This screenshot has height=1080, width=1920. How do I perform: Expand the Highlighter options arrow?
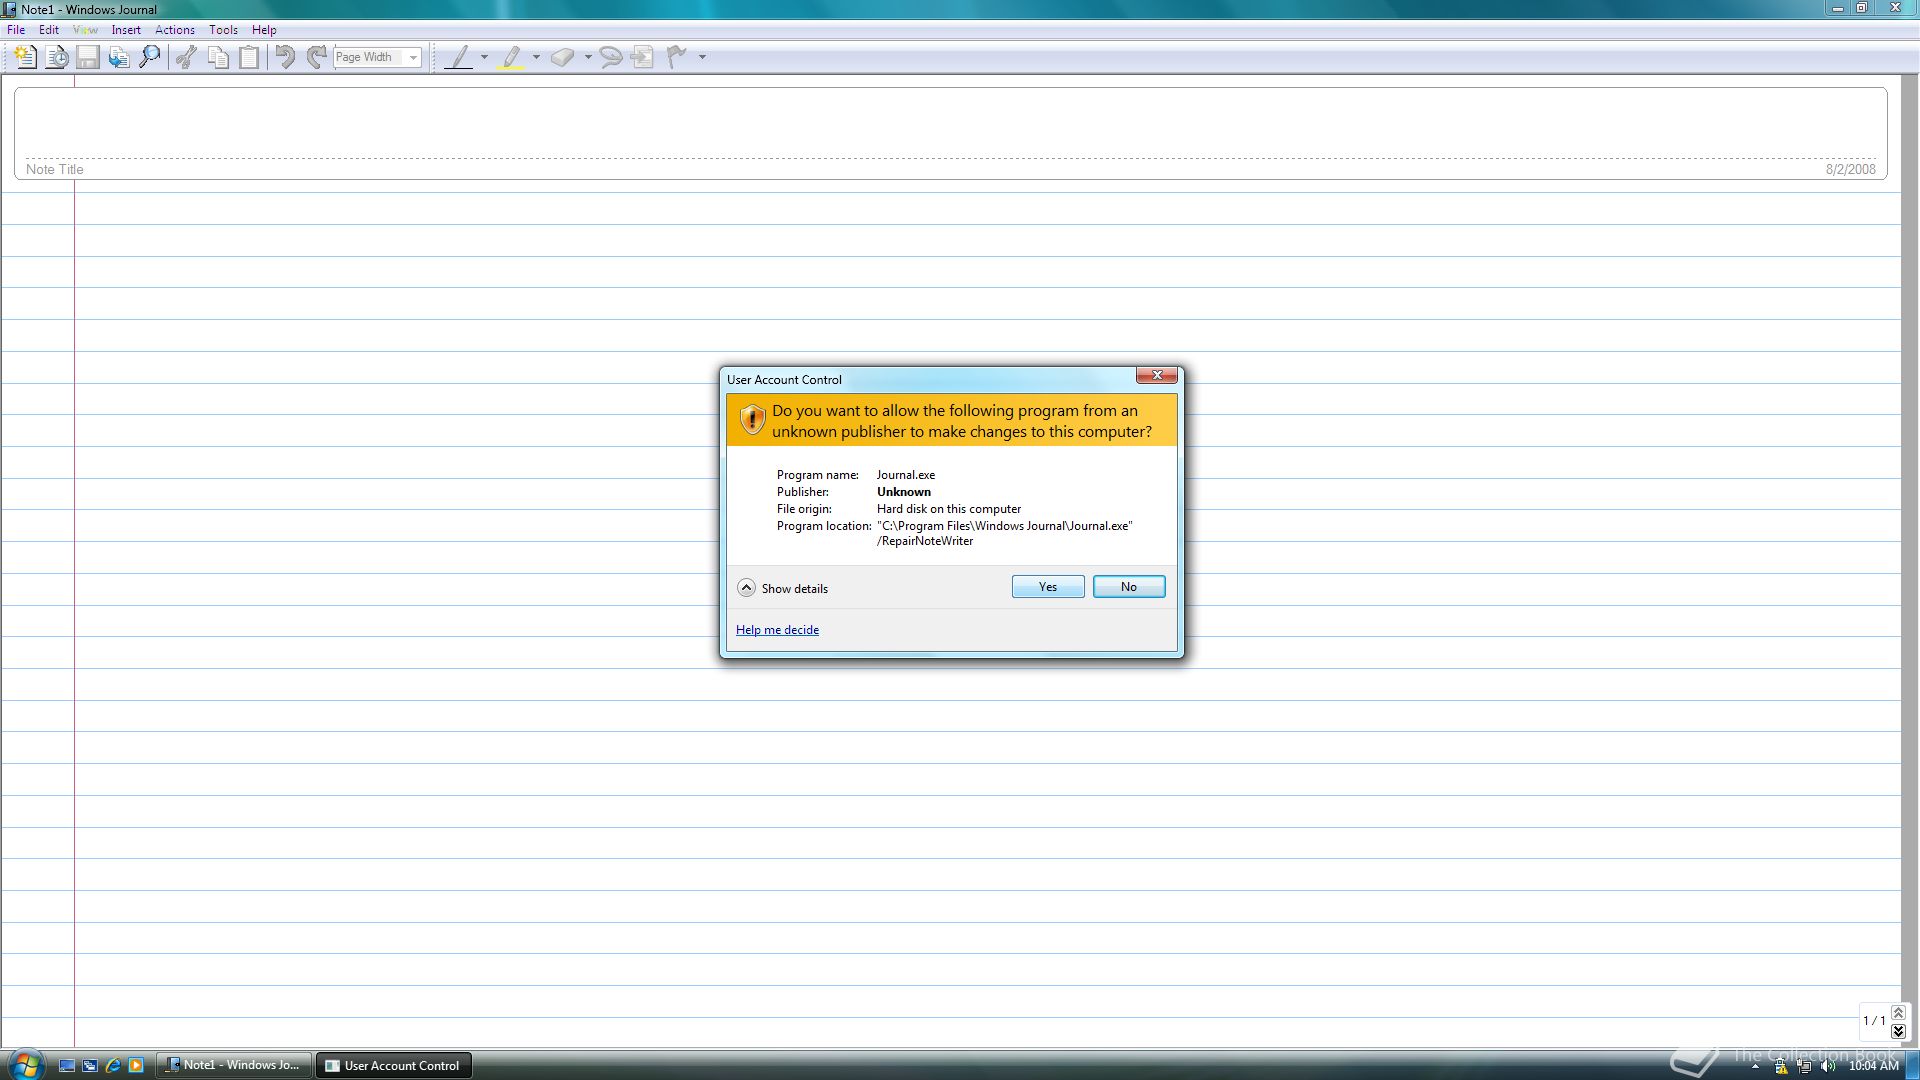tap(537, 57)
